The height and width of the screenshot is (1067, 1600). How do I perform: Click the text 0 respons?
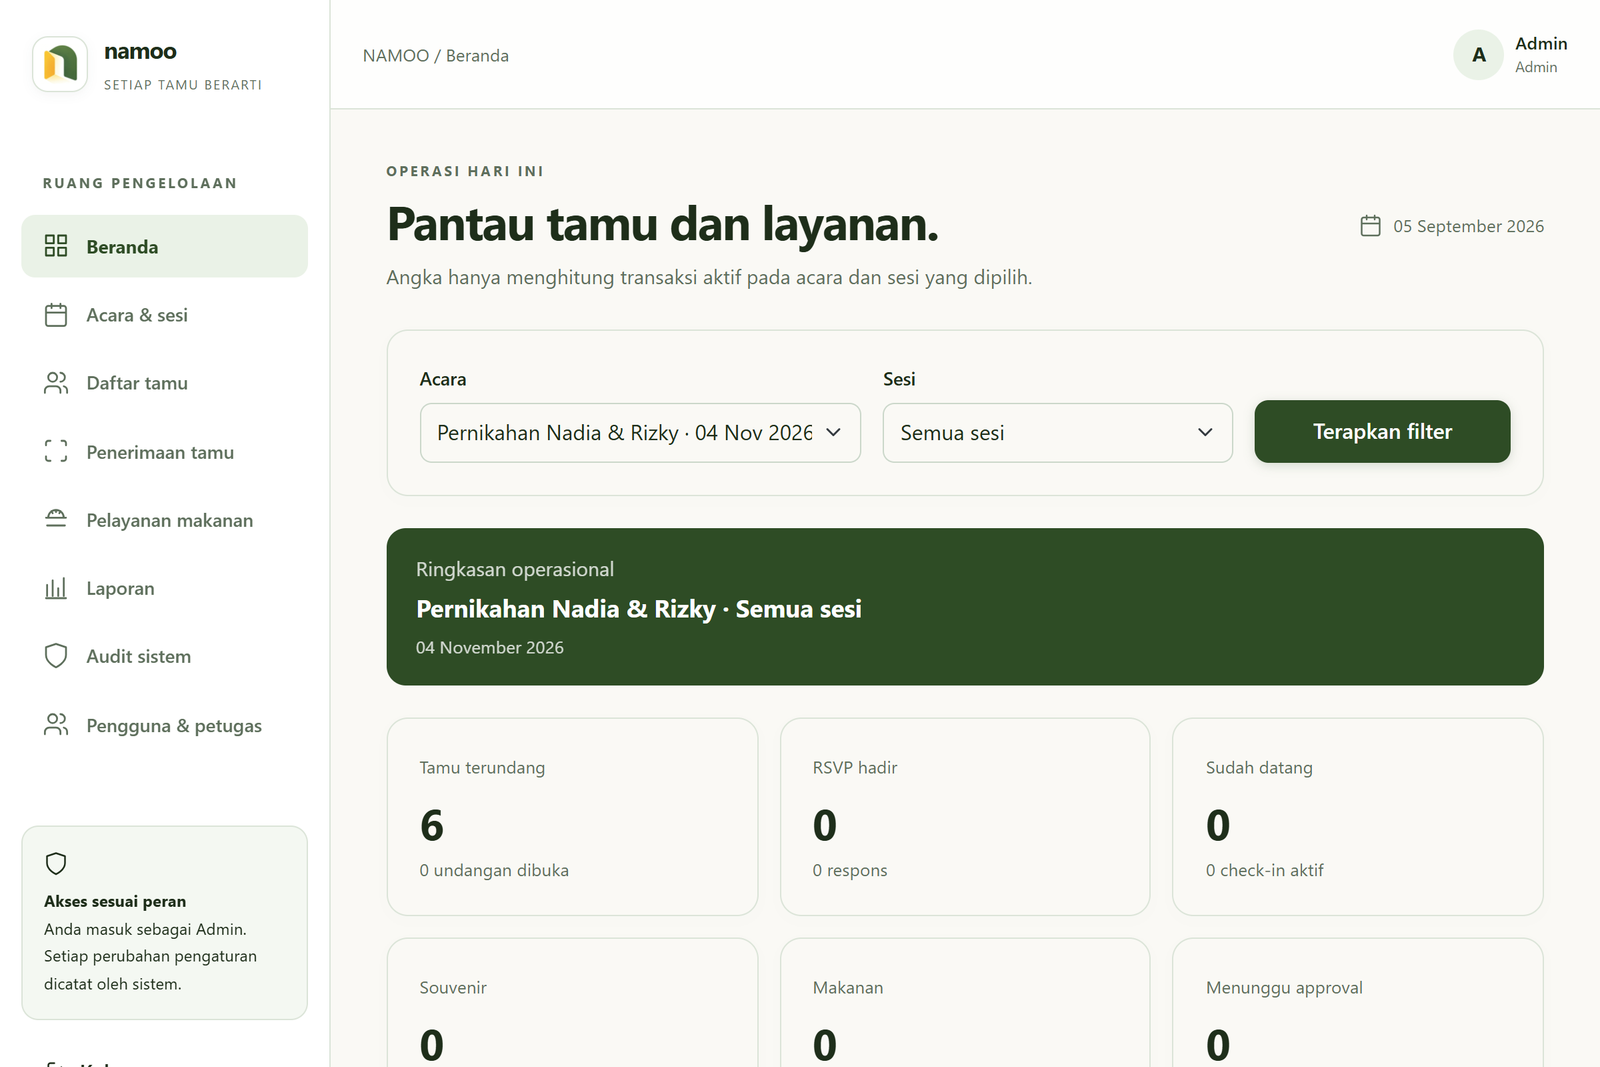[x=850, y=870]
